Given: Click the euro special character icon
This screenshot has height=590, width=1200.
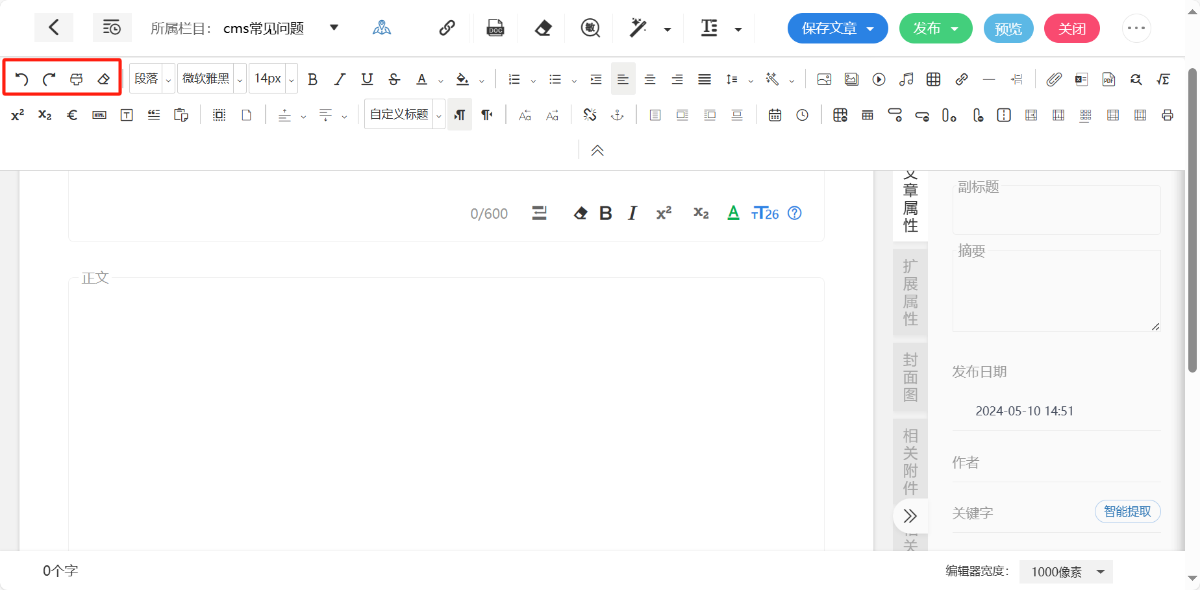Looking at the screenshot, I should [x=72, y=115].
